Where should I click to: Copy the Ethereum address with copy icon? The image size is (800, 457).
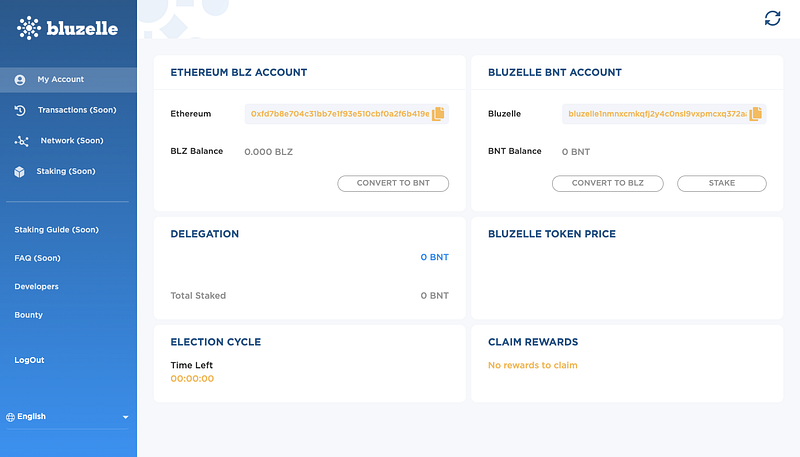tap(438, 114)
